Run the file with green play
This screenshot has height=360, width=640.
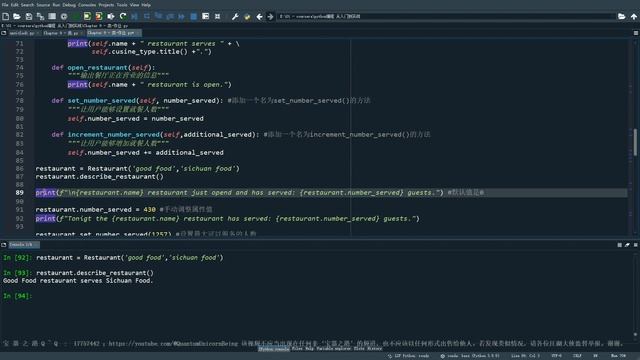pos(76,16)
